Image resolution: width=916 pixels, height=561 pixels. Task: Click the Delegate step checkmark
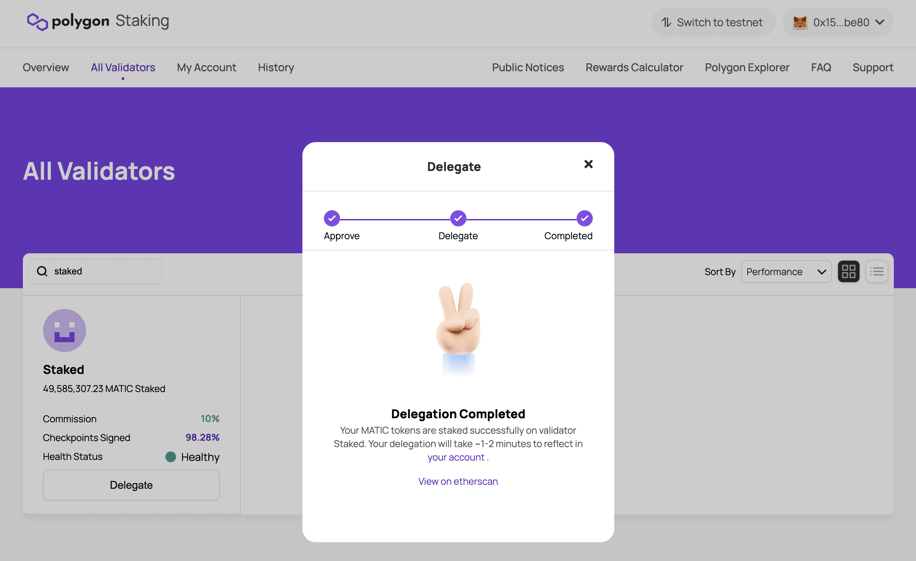[x=458, y=218]
